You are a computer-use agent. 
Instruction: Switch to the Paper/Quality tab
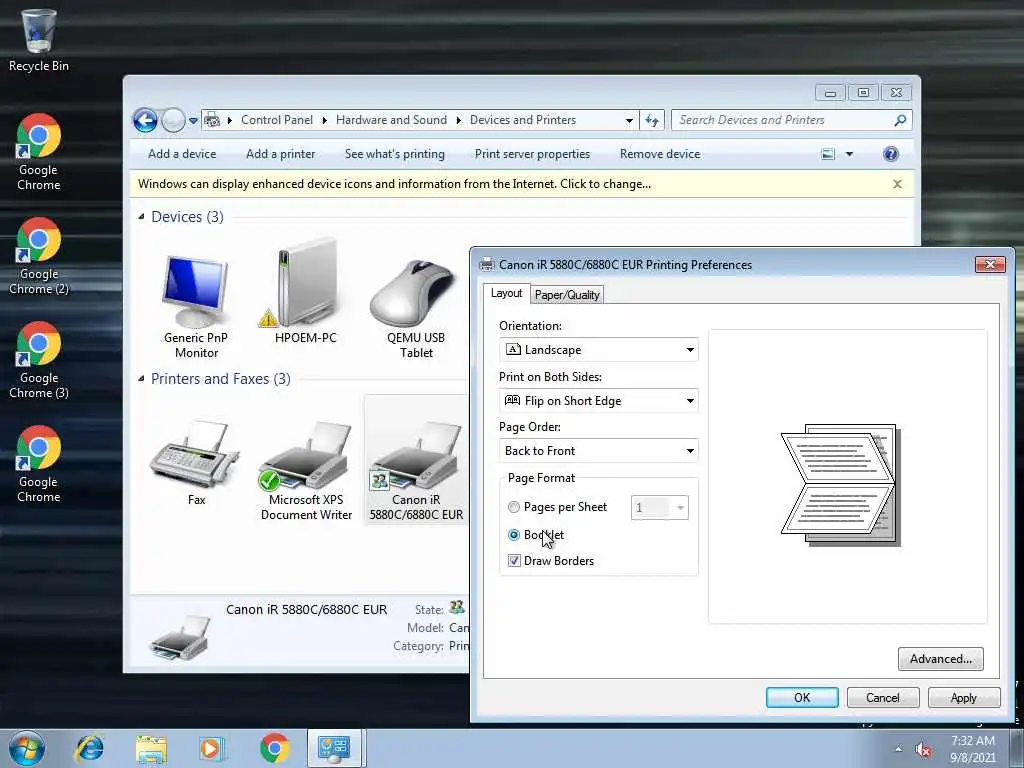pyautogui.click(x=567, y=295)
